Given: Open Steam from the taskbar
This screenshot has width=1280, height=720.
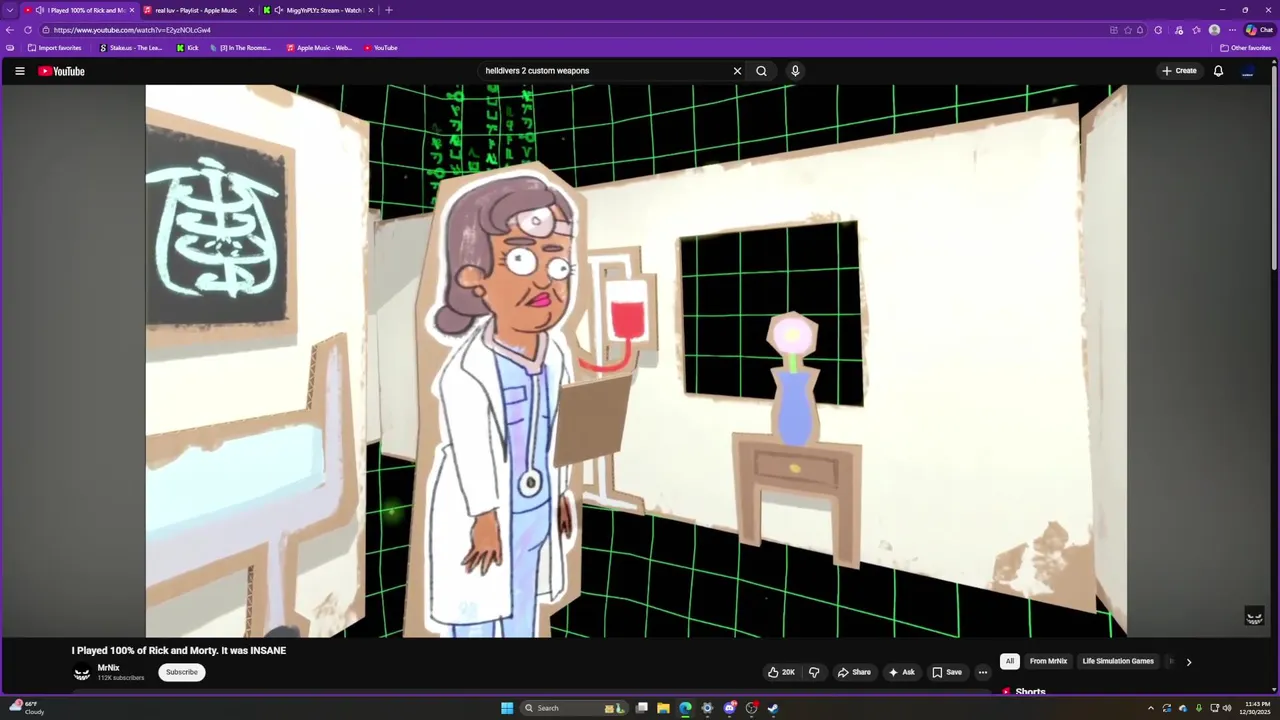Looking at the screenshot, I should [773, 708].
